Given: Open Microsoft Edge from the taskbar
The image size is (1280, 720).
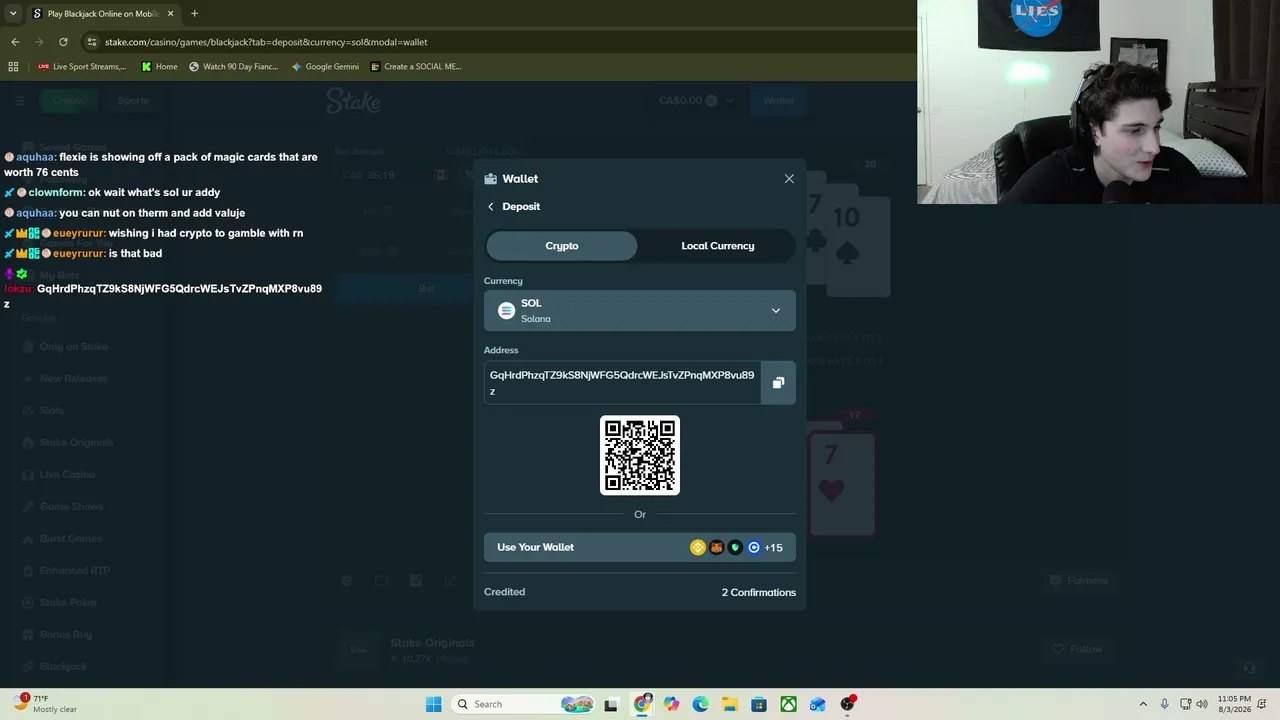Looking at the screenshot, I should 700,704.
